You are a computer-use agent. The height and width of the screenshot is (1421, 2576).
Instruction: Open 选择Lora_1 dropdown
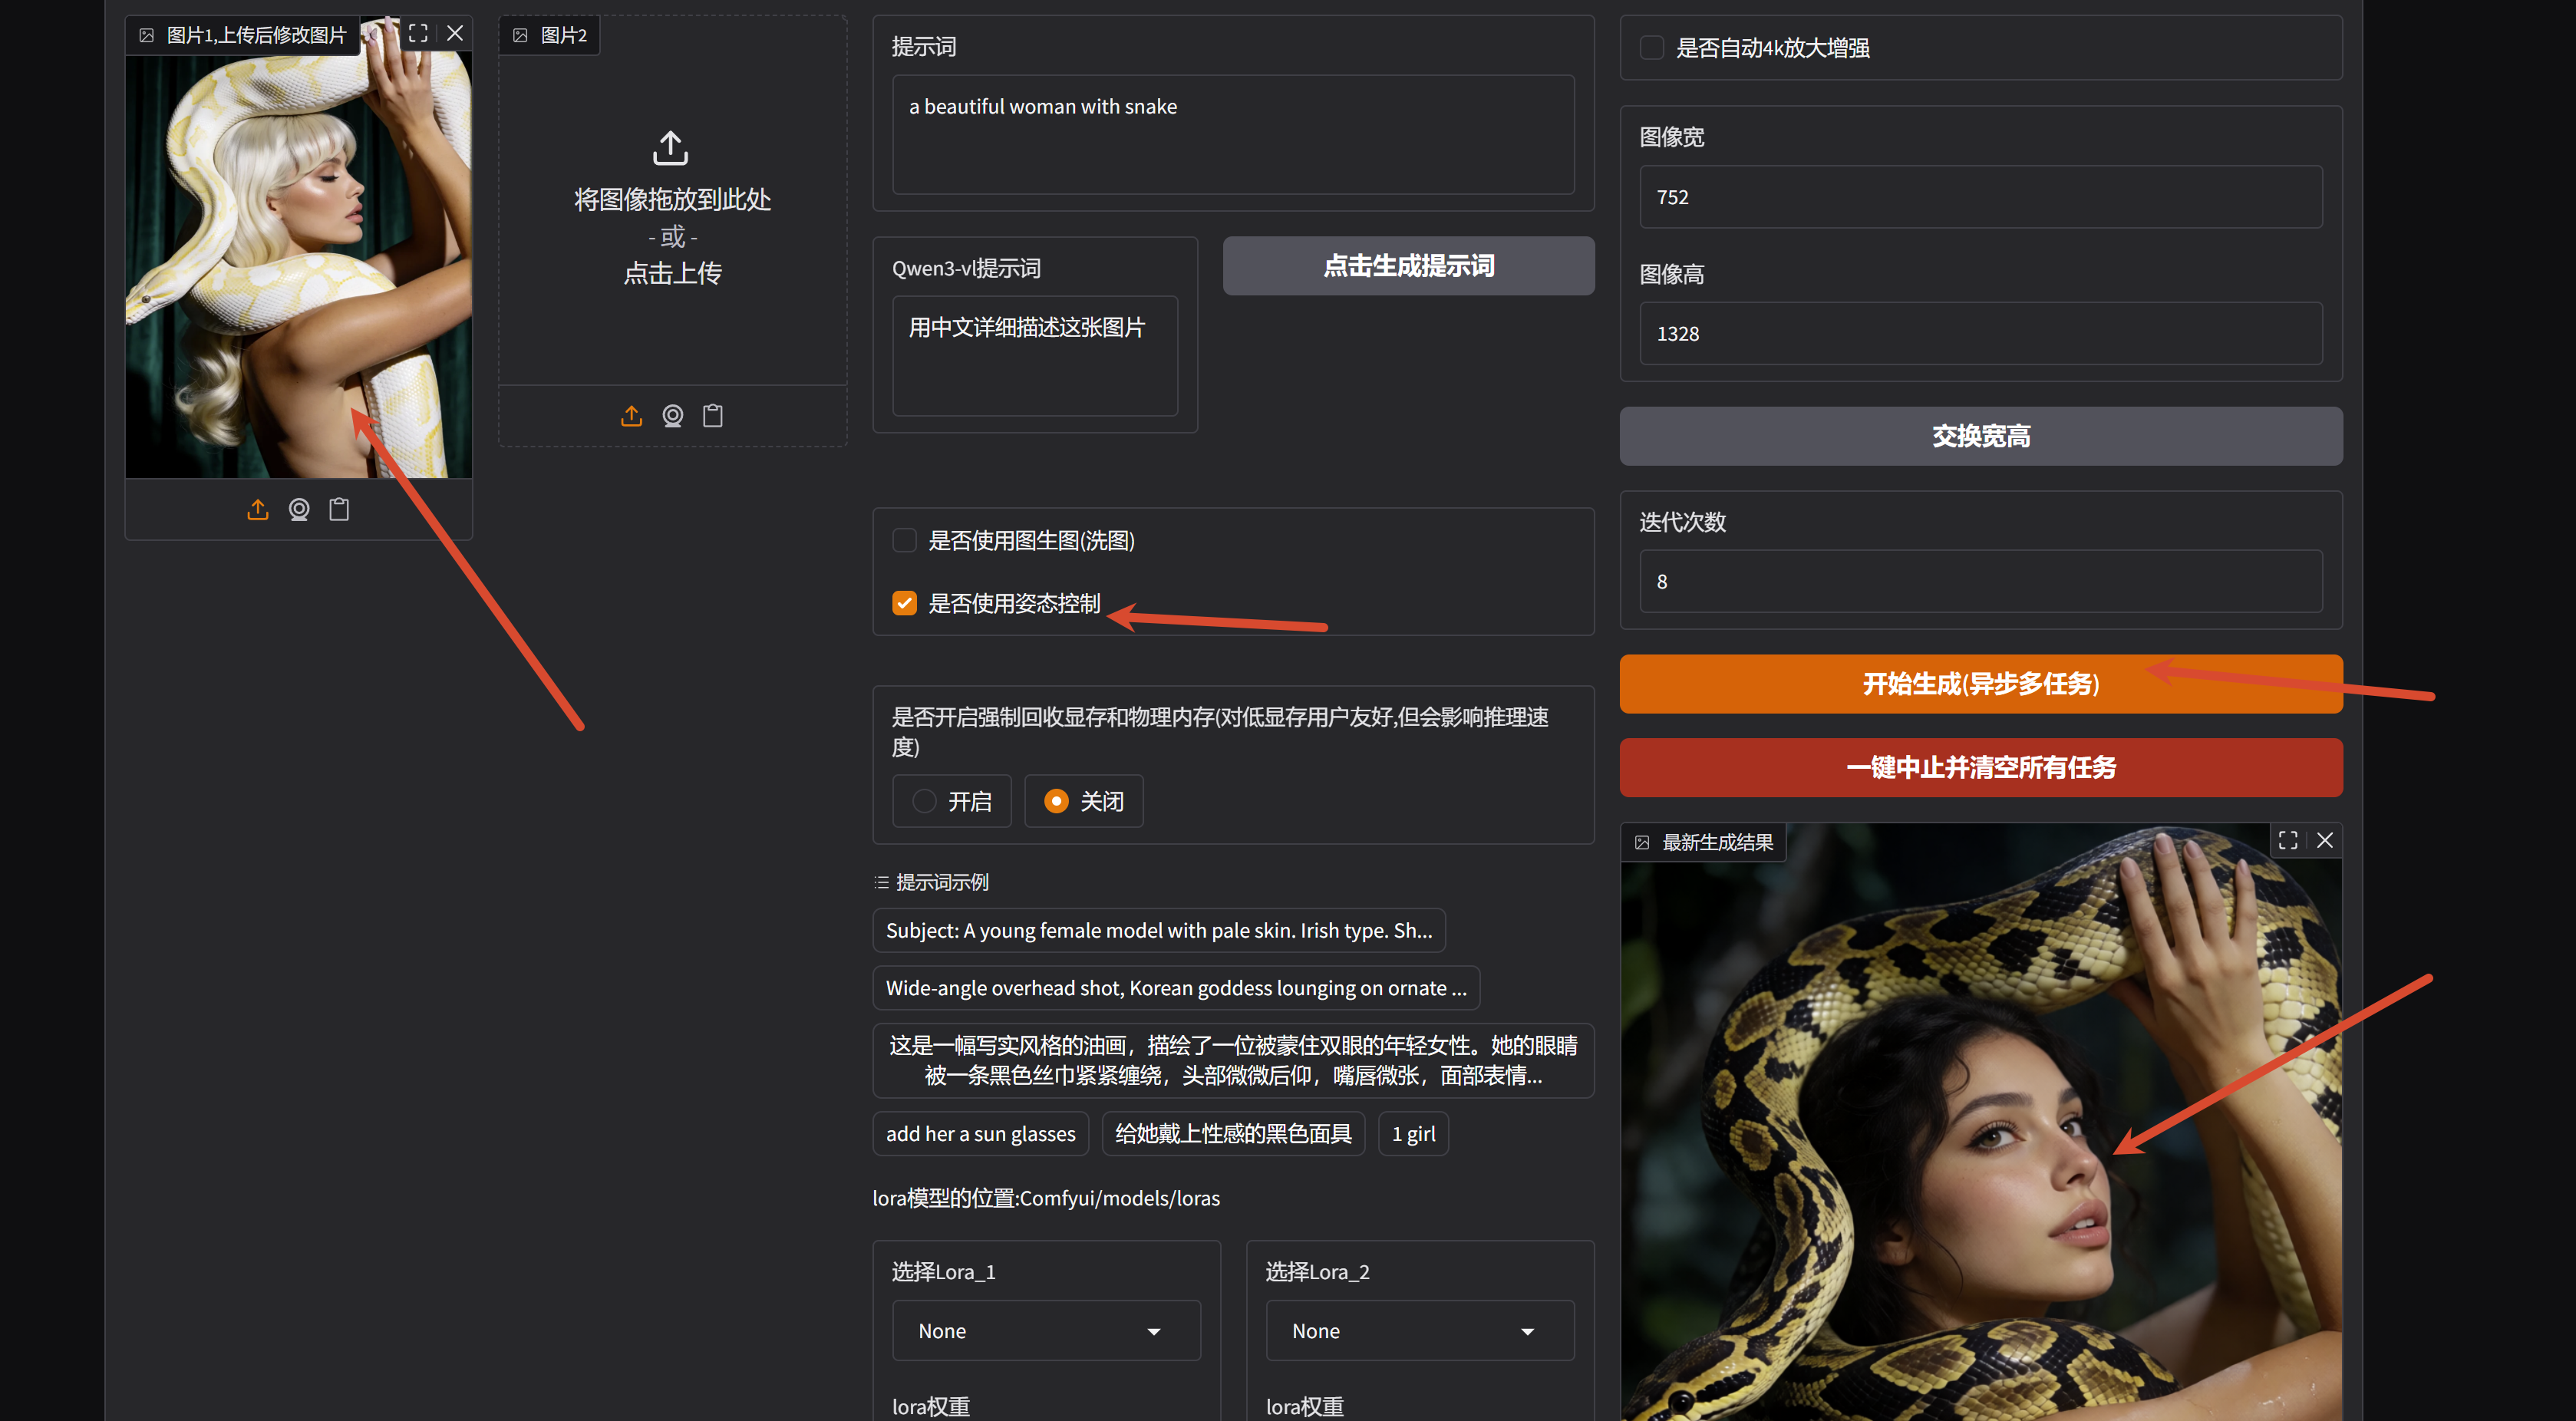pyautogui.click(x=1046, y=1331)
